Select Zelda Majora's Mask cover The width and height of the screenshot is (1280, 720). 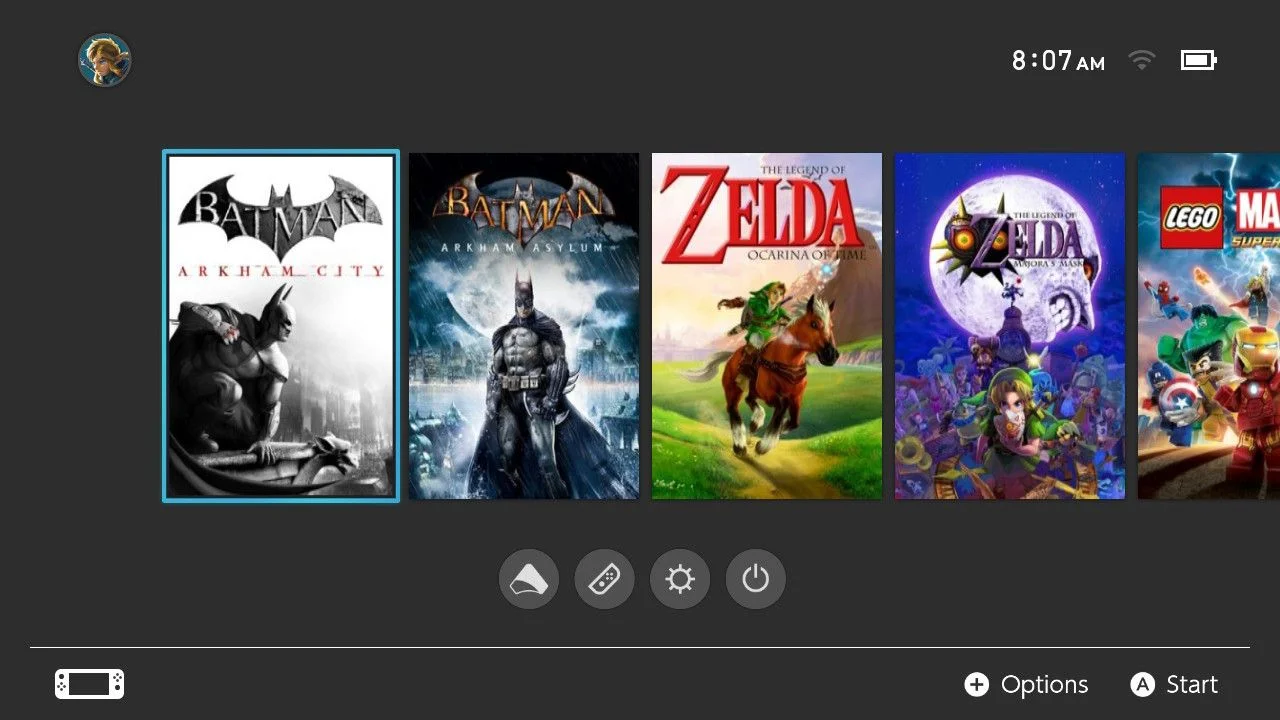point(1010,326)
